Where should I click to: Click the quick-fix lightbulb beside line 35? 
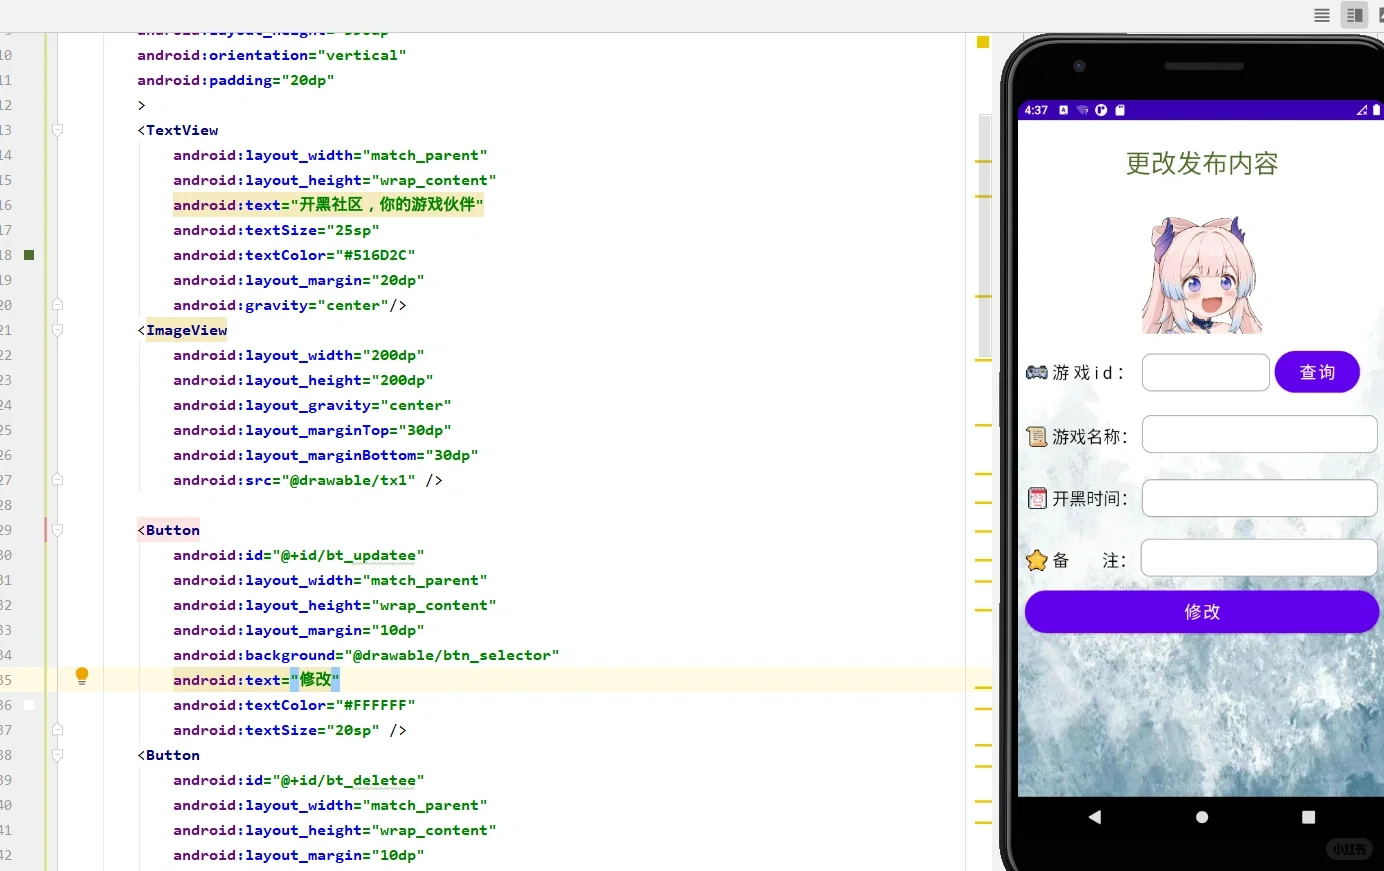(x=82, y=676)
